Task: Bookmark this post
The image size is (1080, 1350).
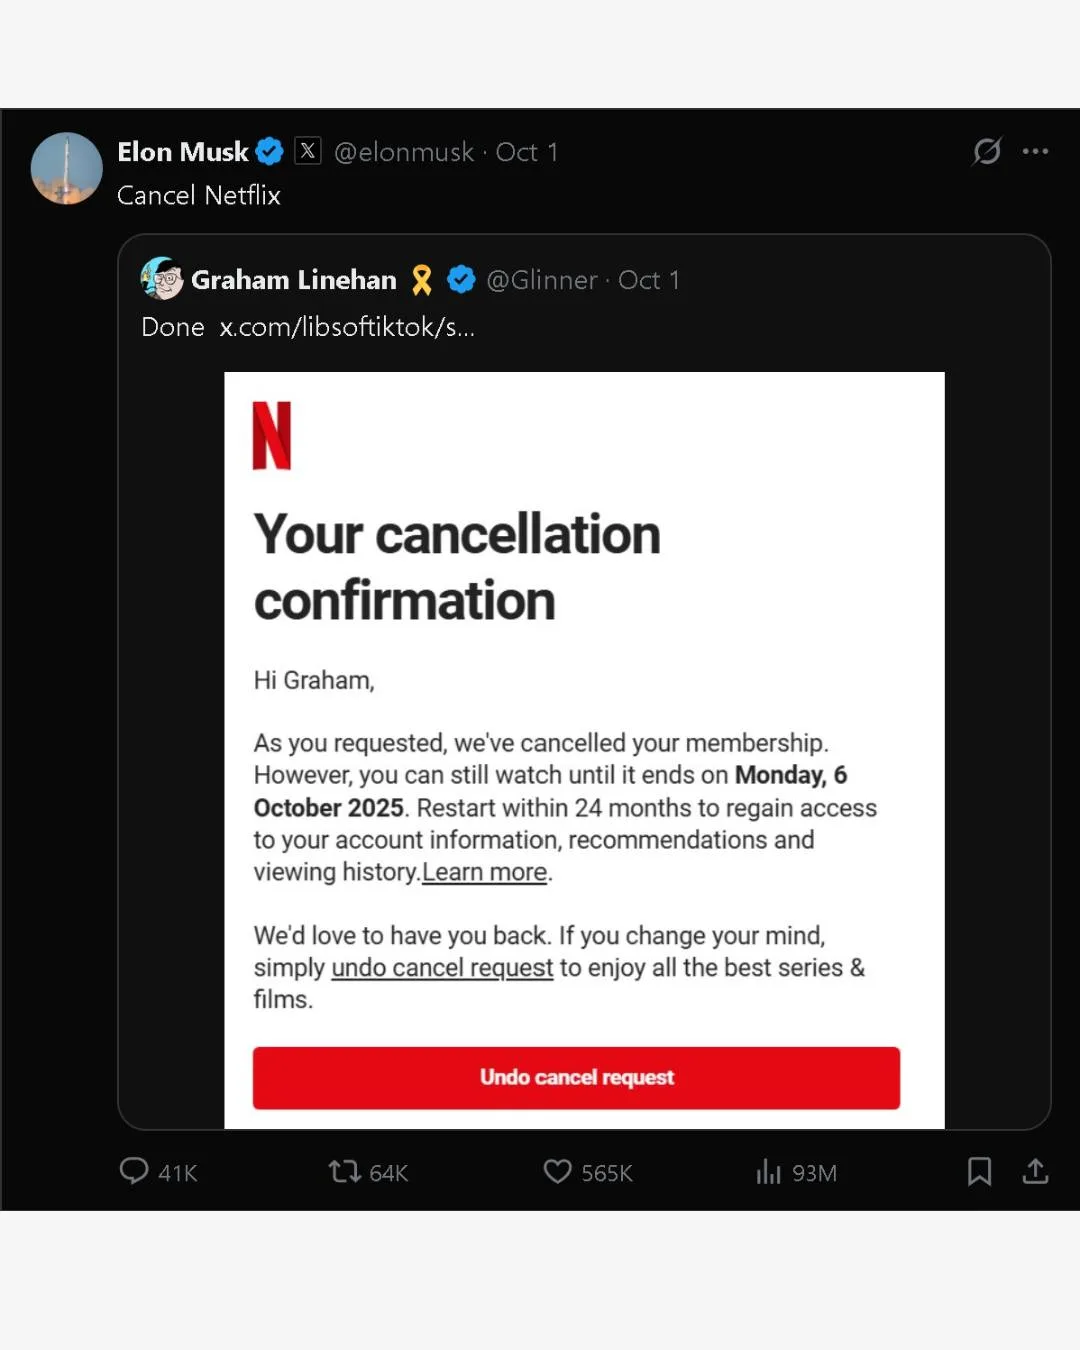Action: (x=979, y=1171)
